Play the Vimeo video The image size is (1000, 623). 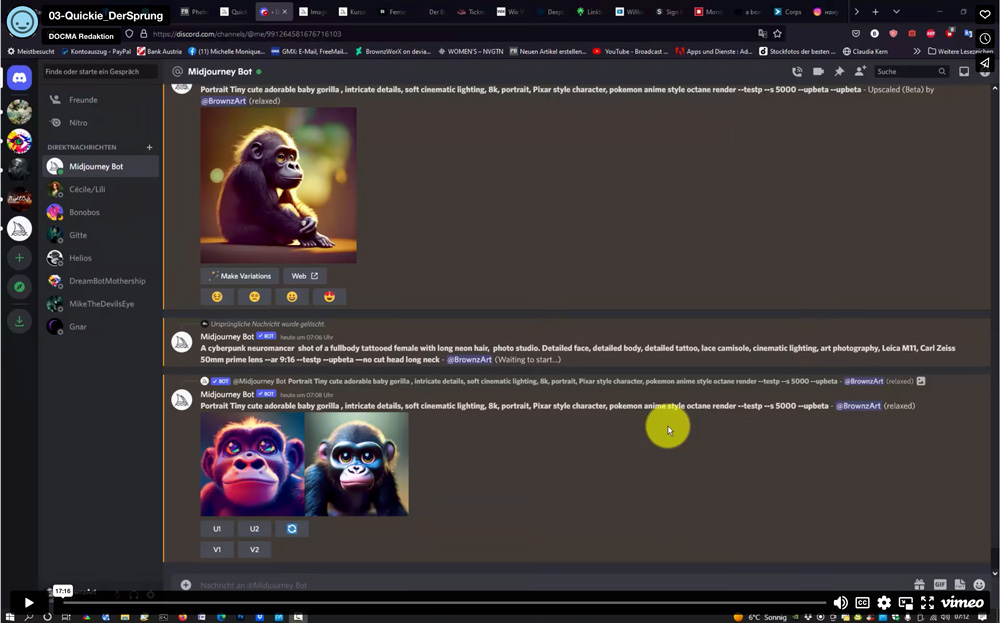29,602
